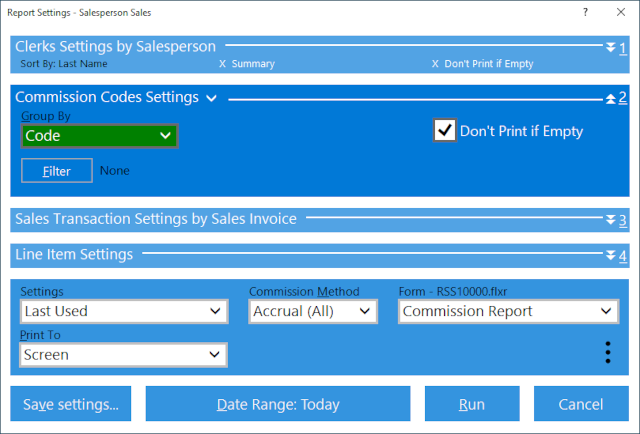Click the Filter button
The image size is (640, 434).
(57, 171)
